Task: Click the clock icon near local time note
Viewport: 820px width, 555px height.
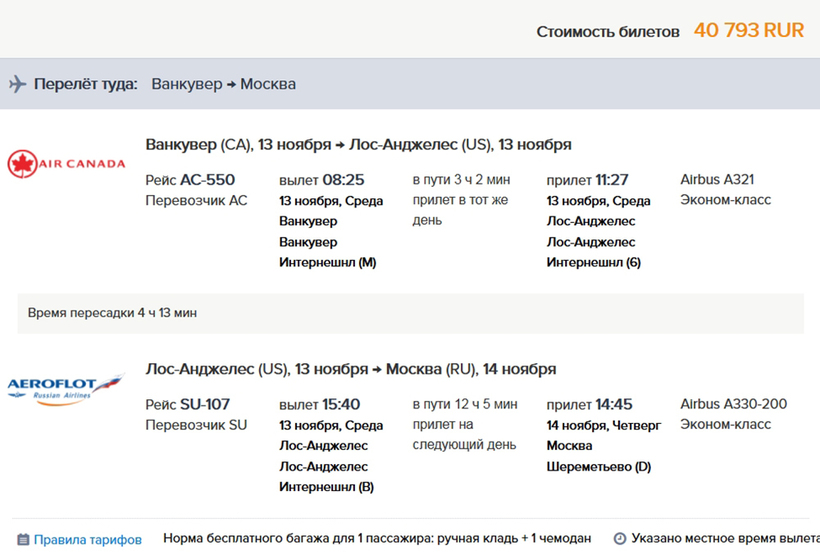Action: [619, 539]
